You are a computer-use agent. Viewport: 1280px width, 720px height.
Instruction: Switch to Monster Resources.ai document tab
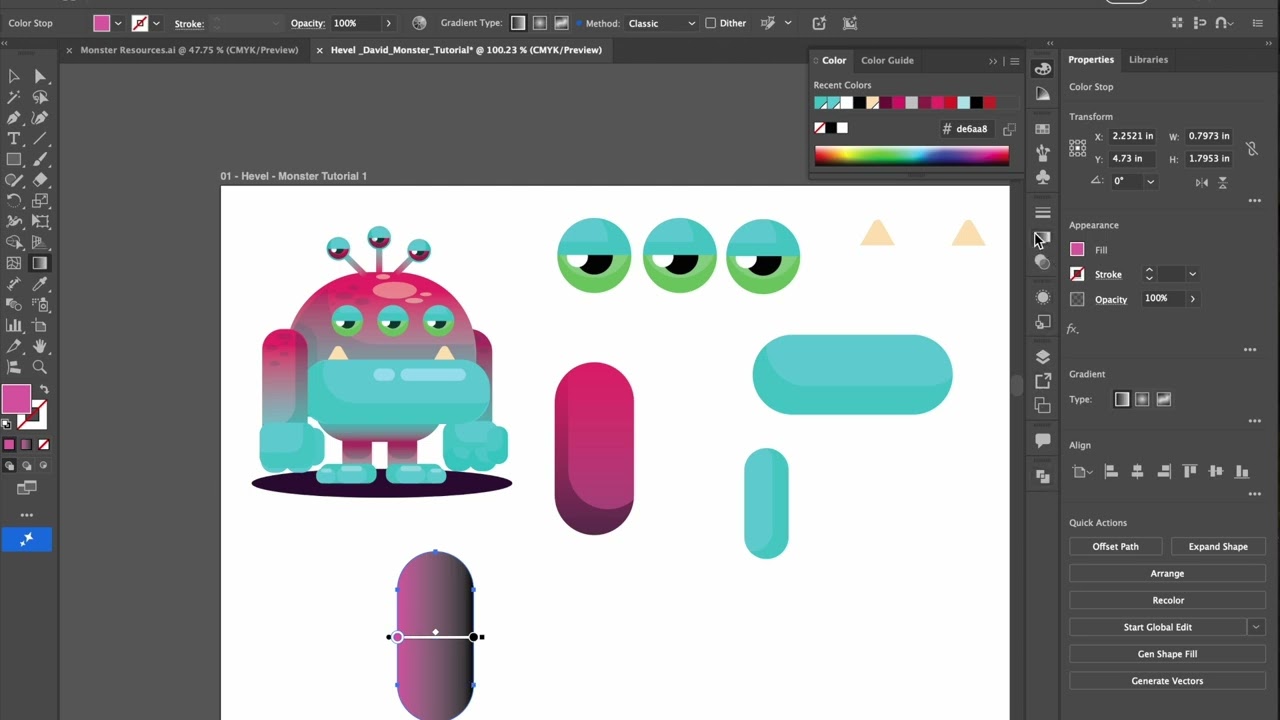(189, 50)
